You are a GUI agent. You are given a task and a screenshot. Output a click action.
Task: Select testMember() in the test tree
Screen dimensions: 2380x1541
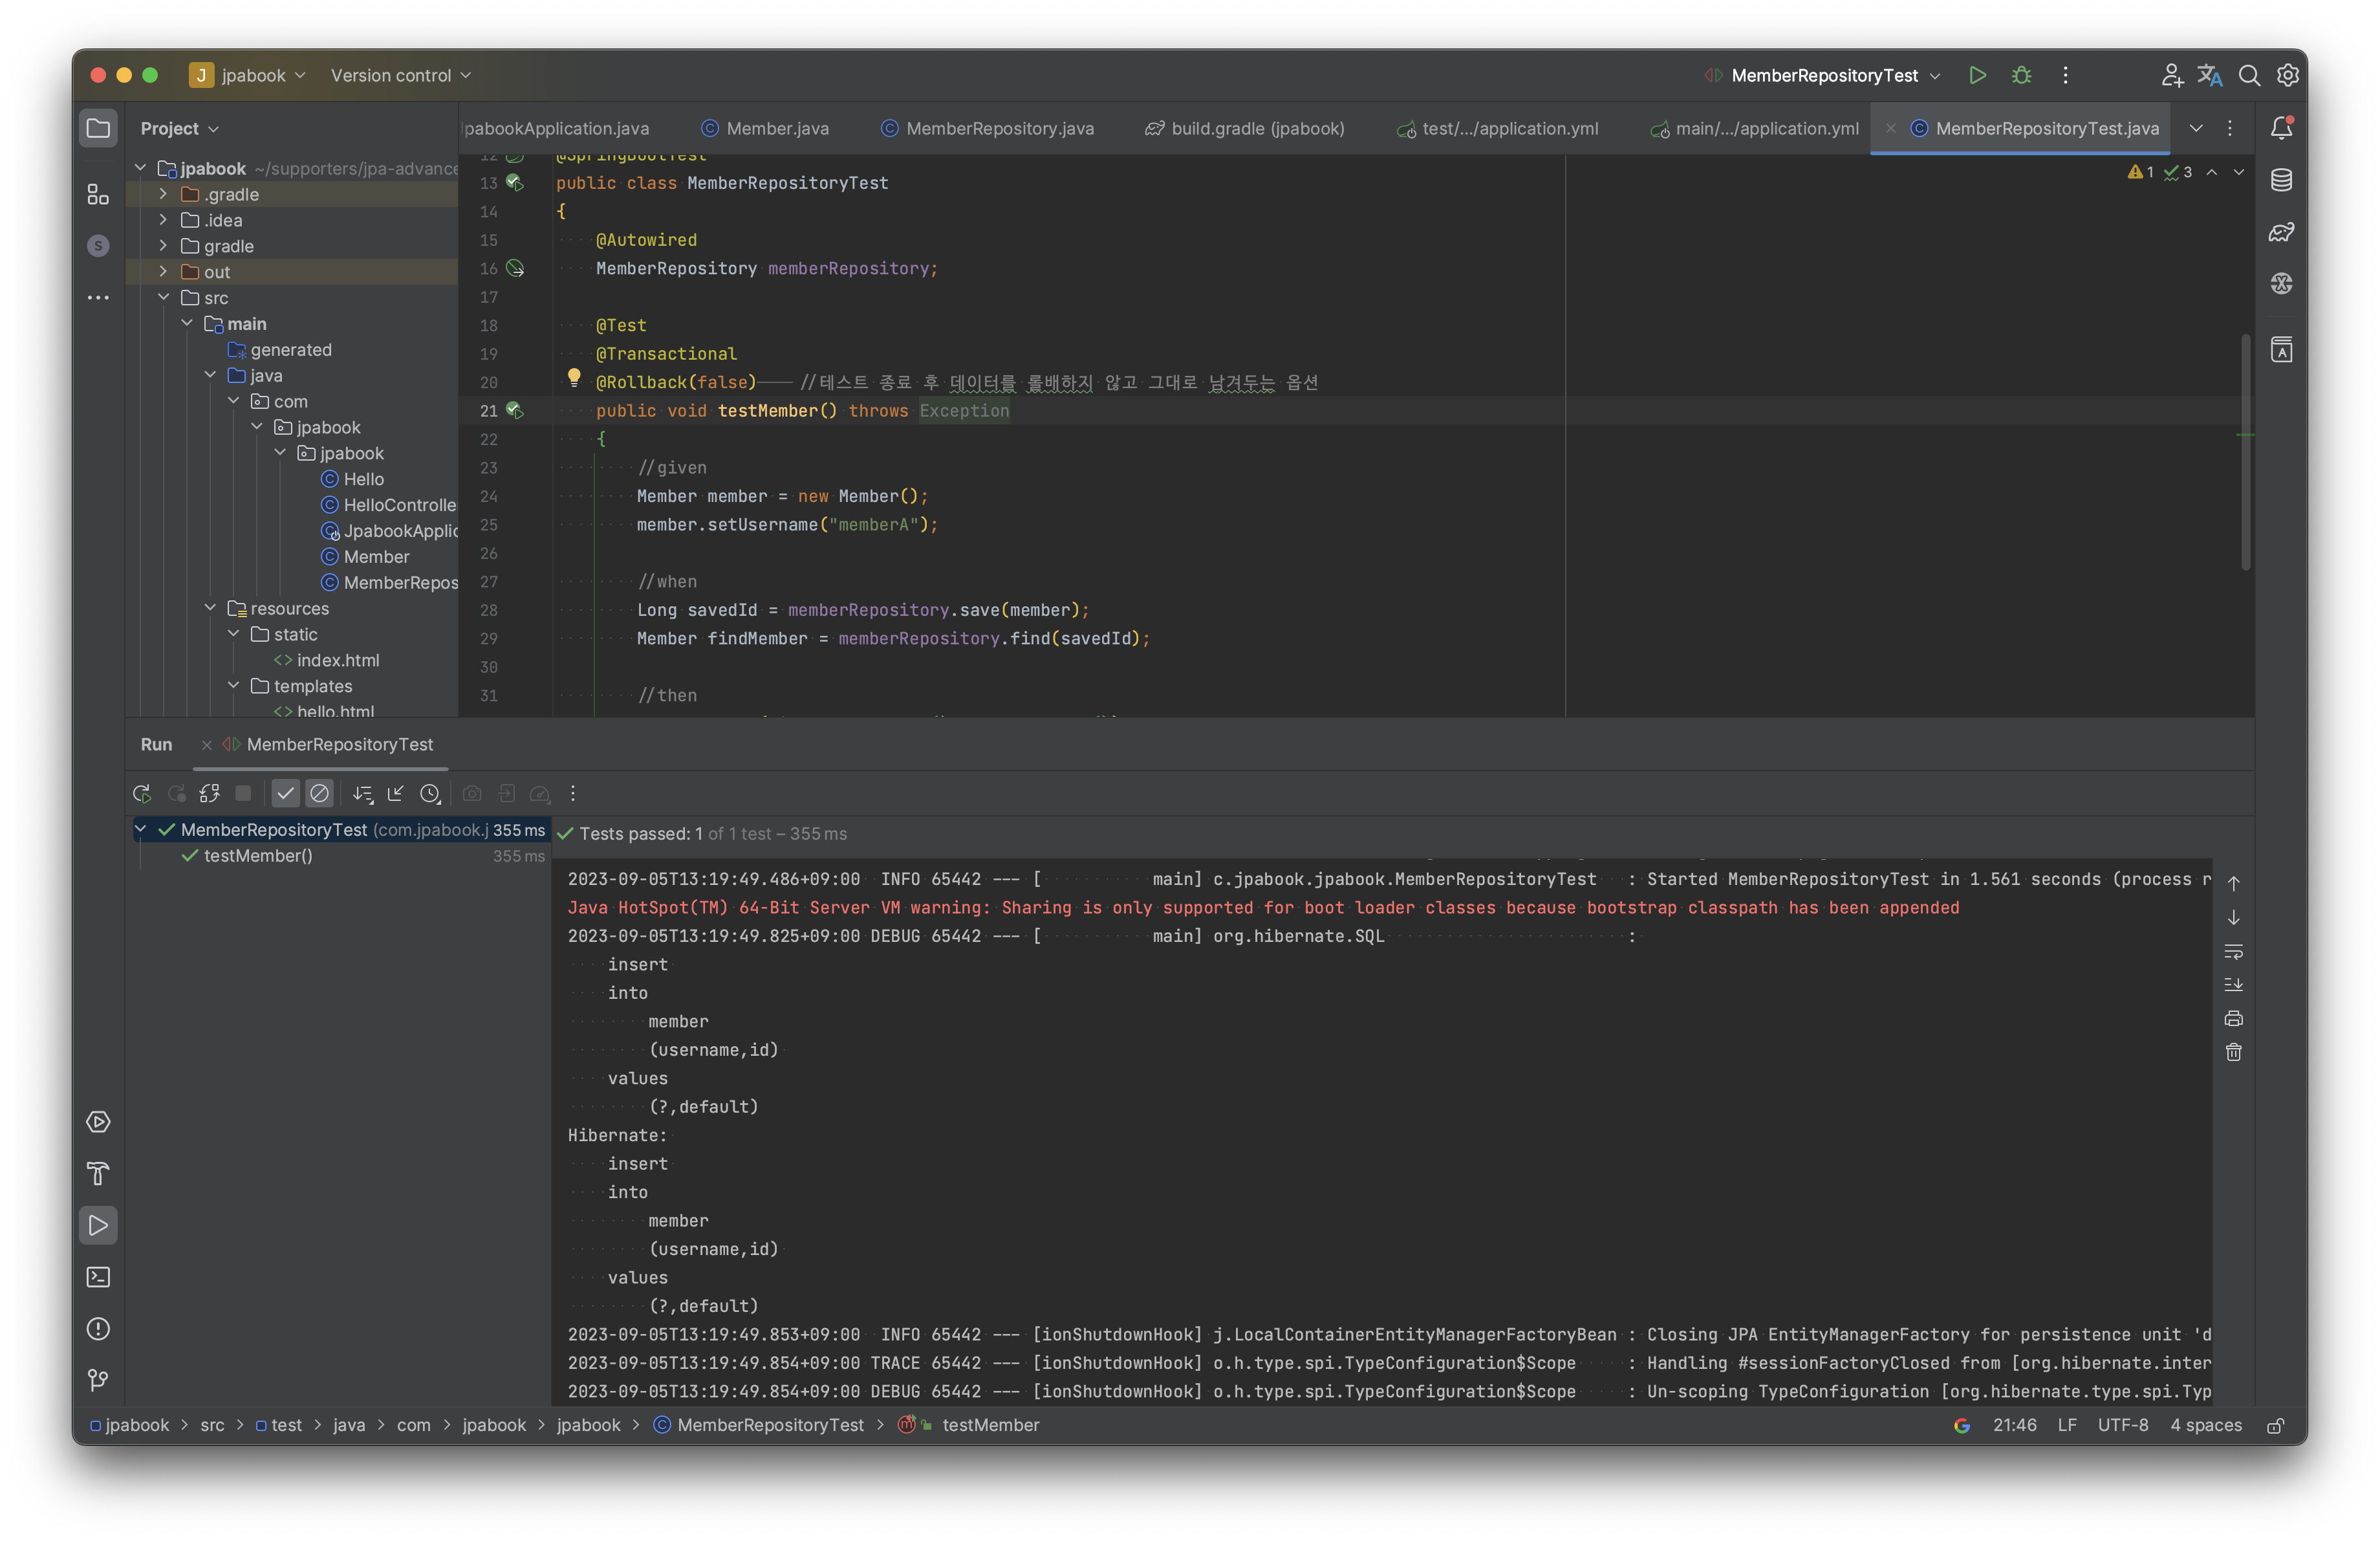coord(258,856)
